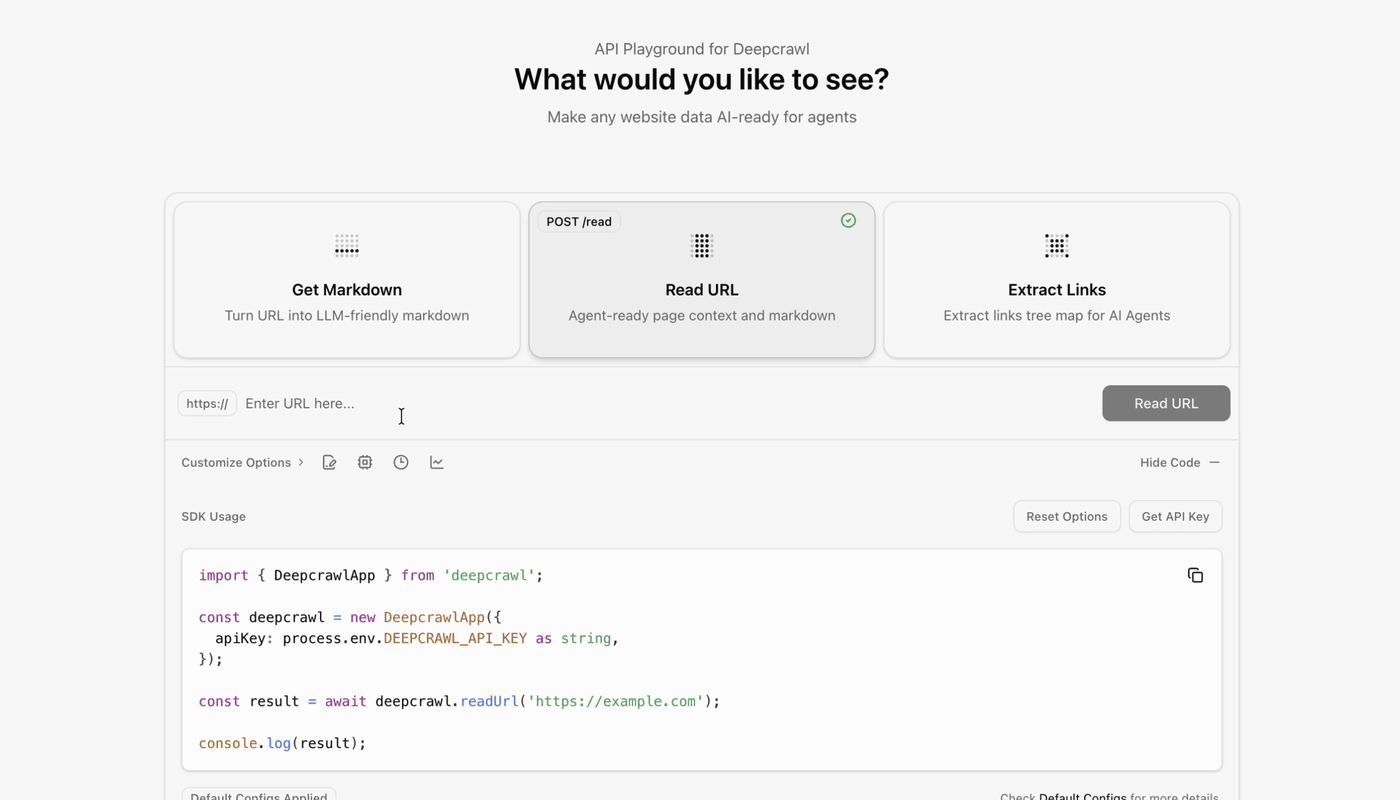Click the POST /read badge
1400x800 pixels.
pos(579,221)
